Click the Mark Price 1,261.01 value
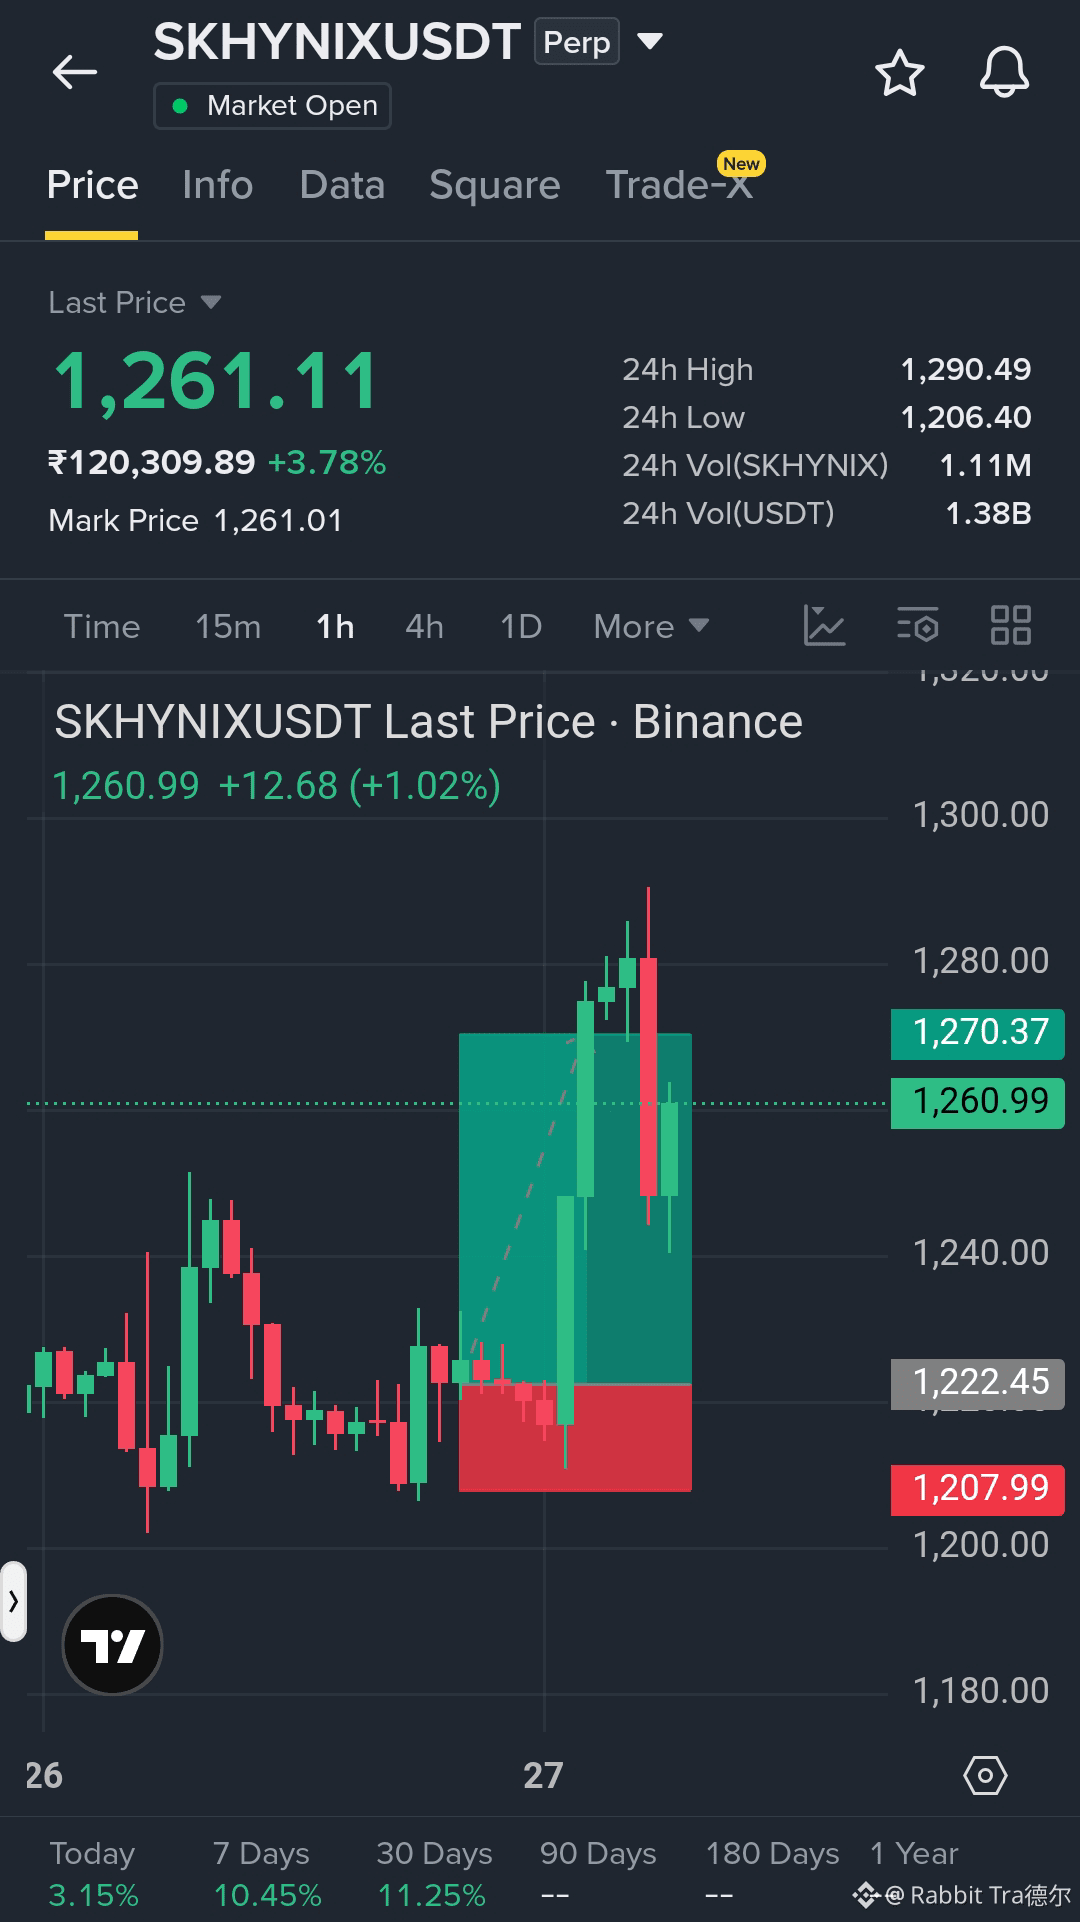 tap(279, 521)
